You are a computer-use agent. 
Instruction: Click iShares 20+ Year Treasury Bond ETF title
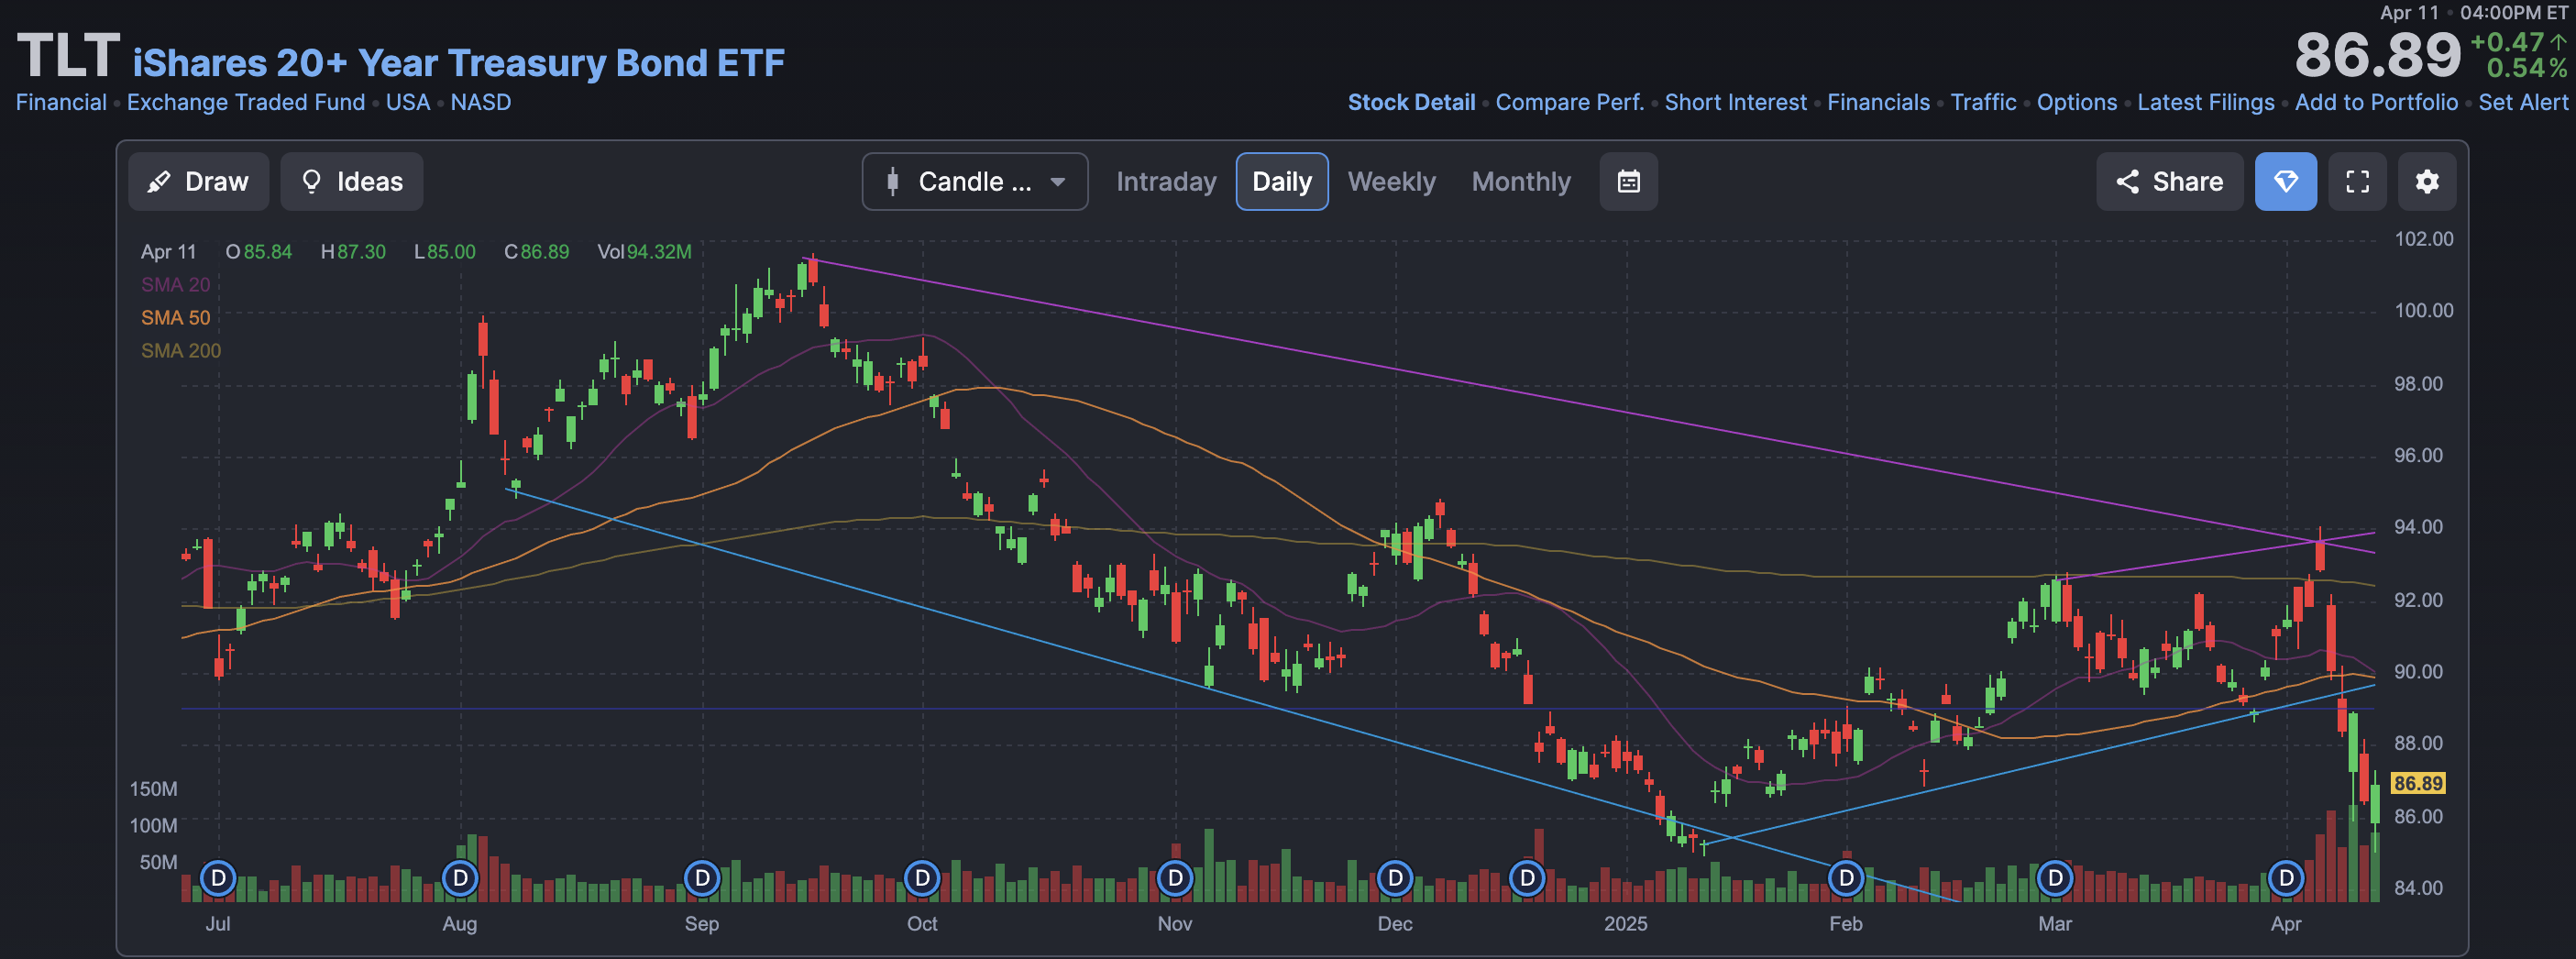(458, 63)
